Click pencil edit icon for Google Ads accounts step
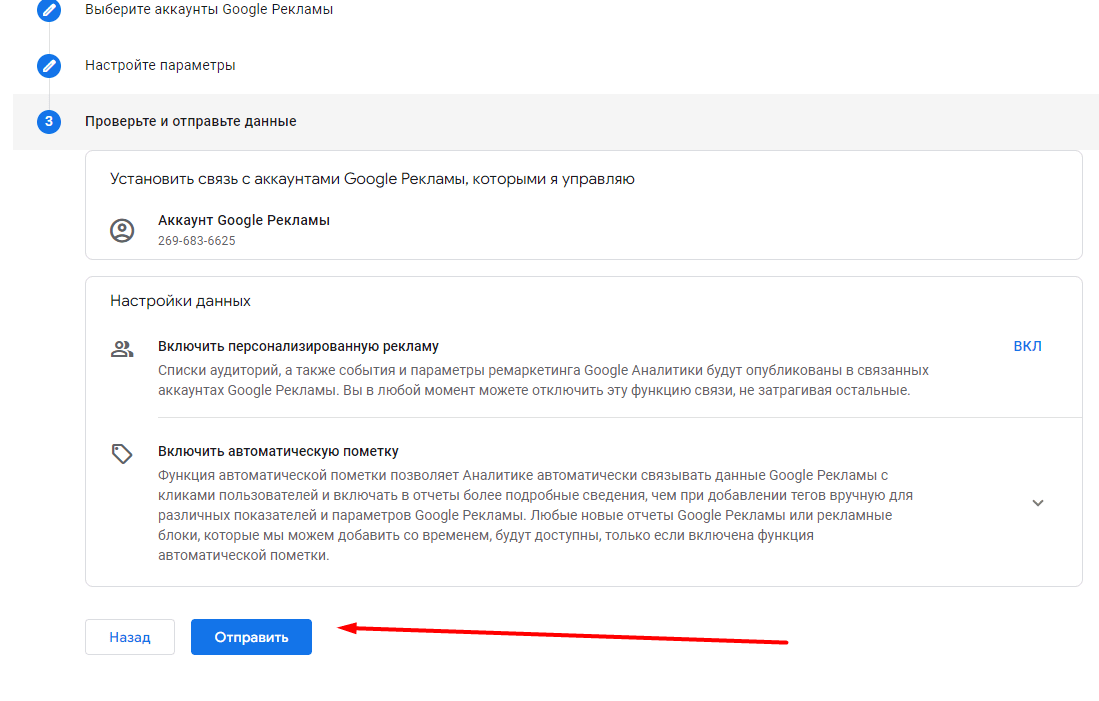This screenshot has height=701, width=1099. [x=48, y=10]
